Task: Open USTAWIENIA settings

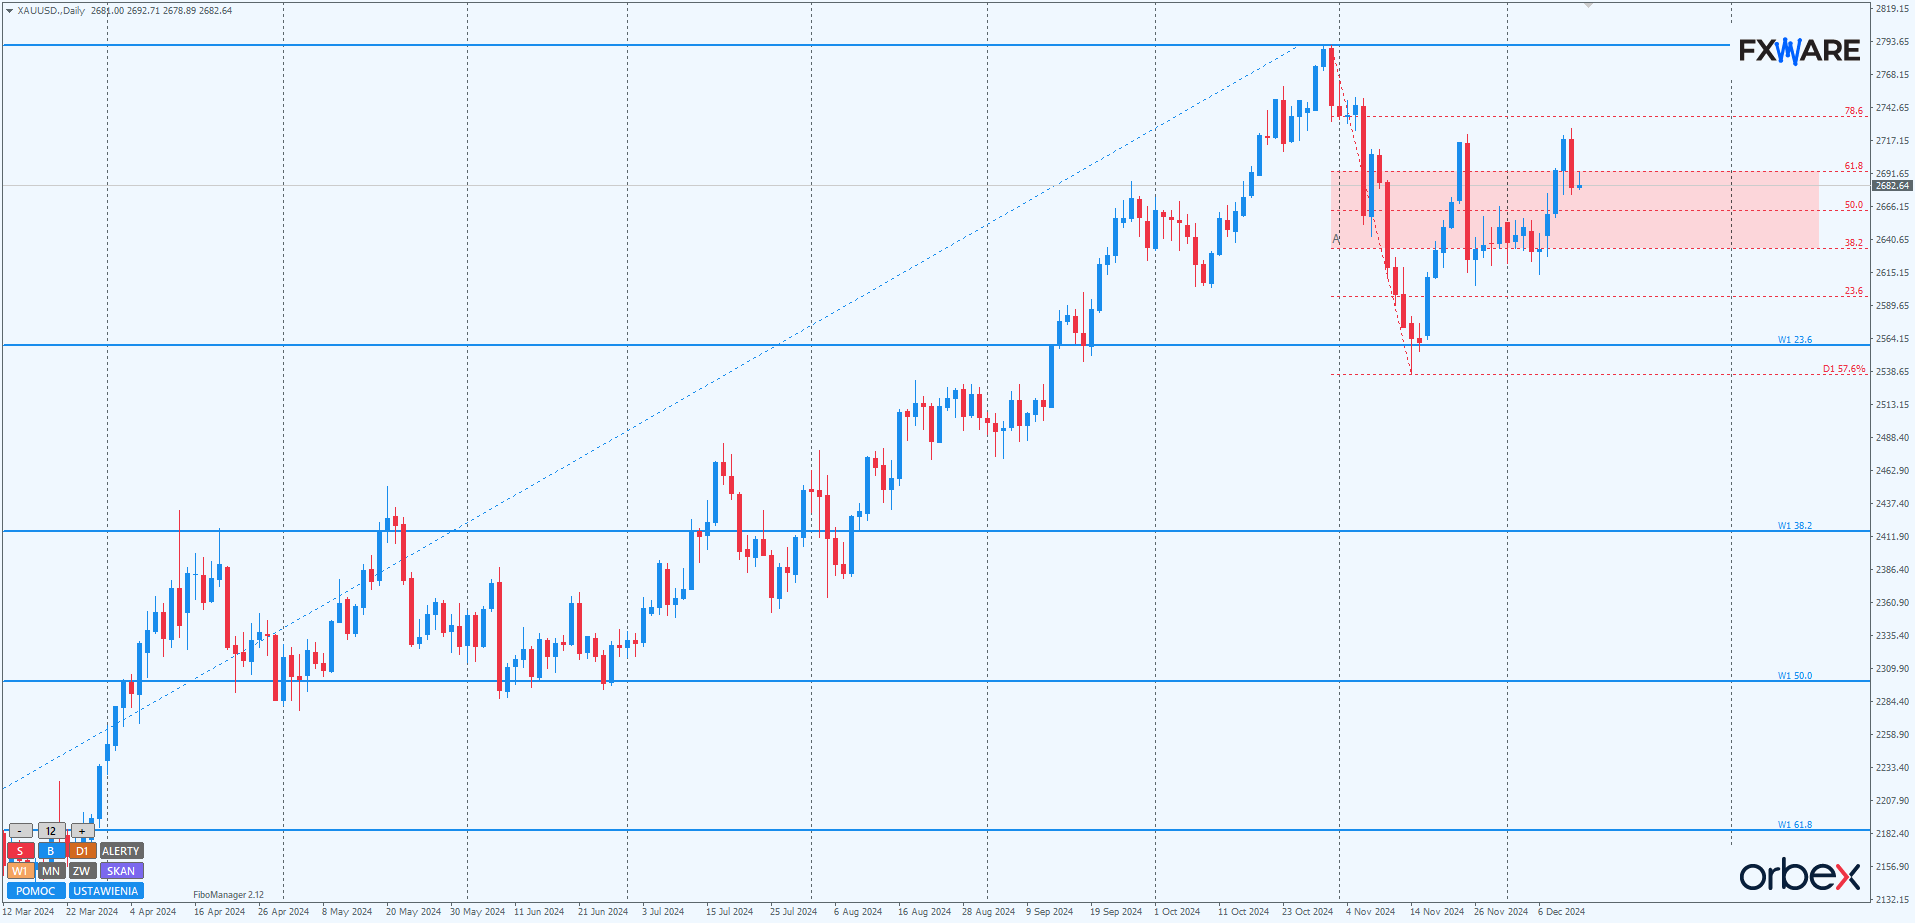Action: pos(106,891)
